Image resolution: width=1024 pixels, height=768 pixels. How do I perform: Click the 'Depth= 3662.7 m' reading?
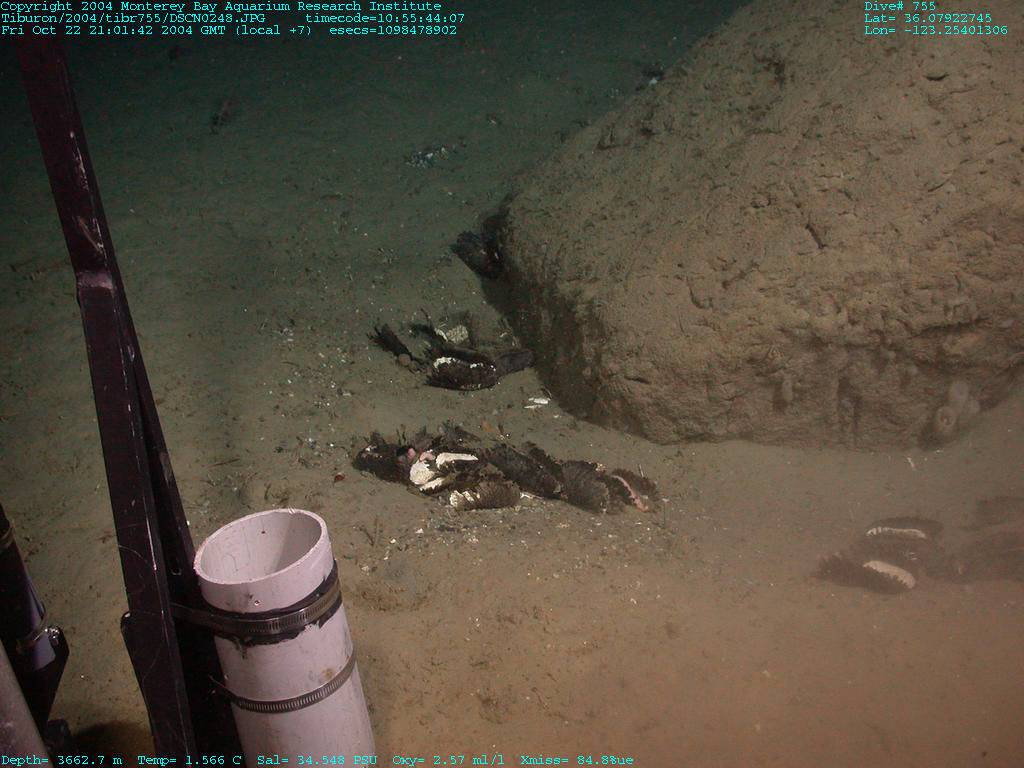tap(61, 760)
